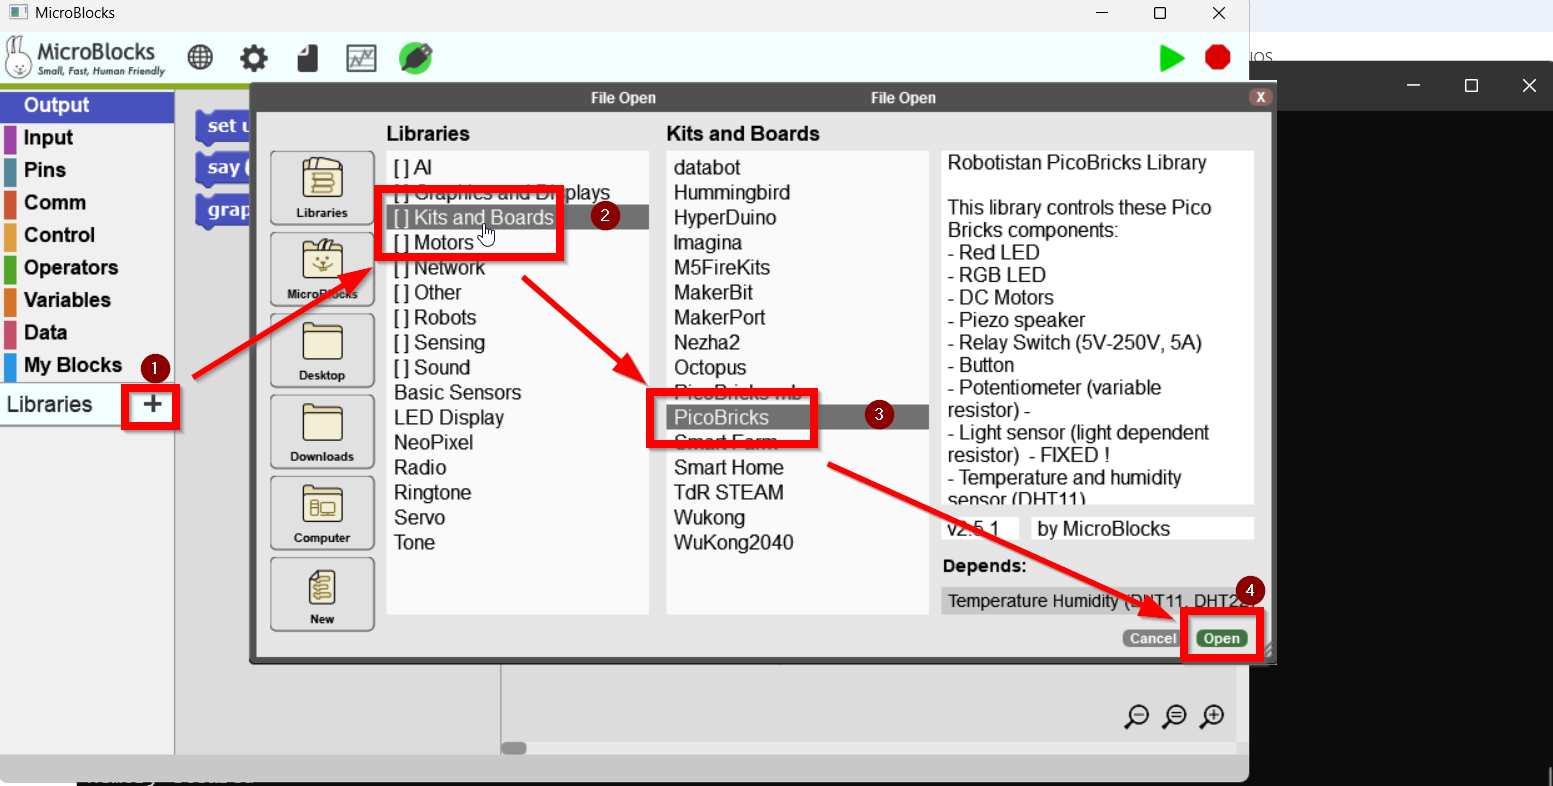Select HyperDuino in the list
Screen dimensions: 1553x786
point(798,218)
